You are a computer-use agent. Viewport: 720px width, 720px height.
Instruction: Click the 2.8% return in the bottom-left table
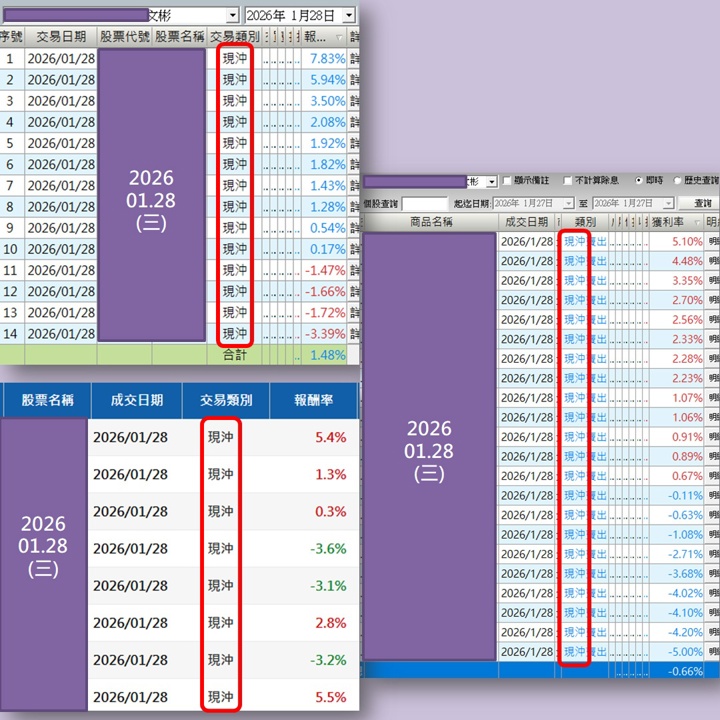click(331, 624)
